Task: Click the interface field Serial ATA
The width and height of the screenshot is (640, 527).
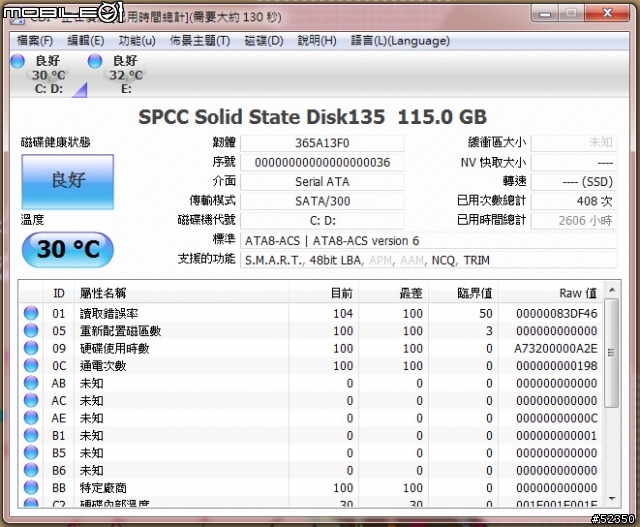Action: click(322, 182)
